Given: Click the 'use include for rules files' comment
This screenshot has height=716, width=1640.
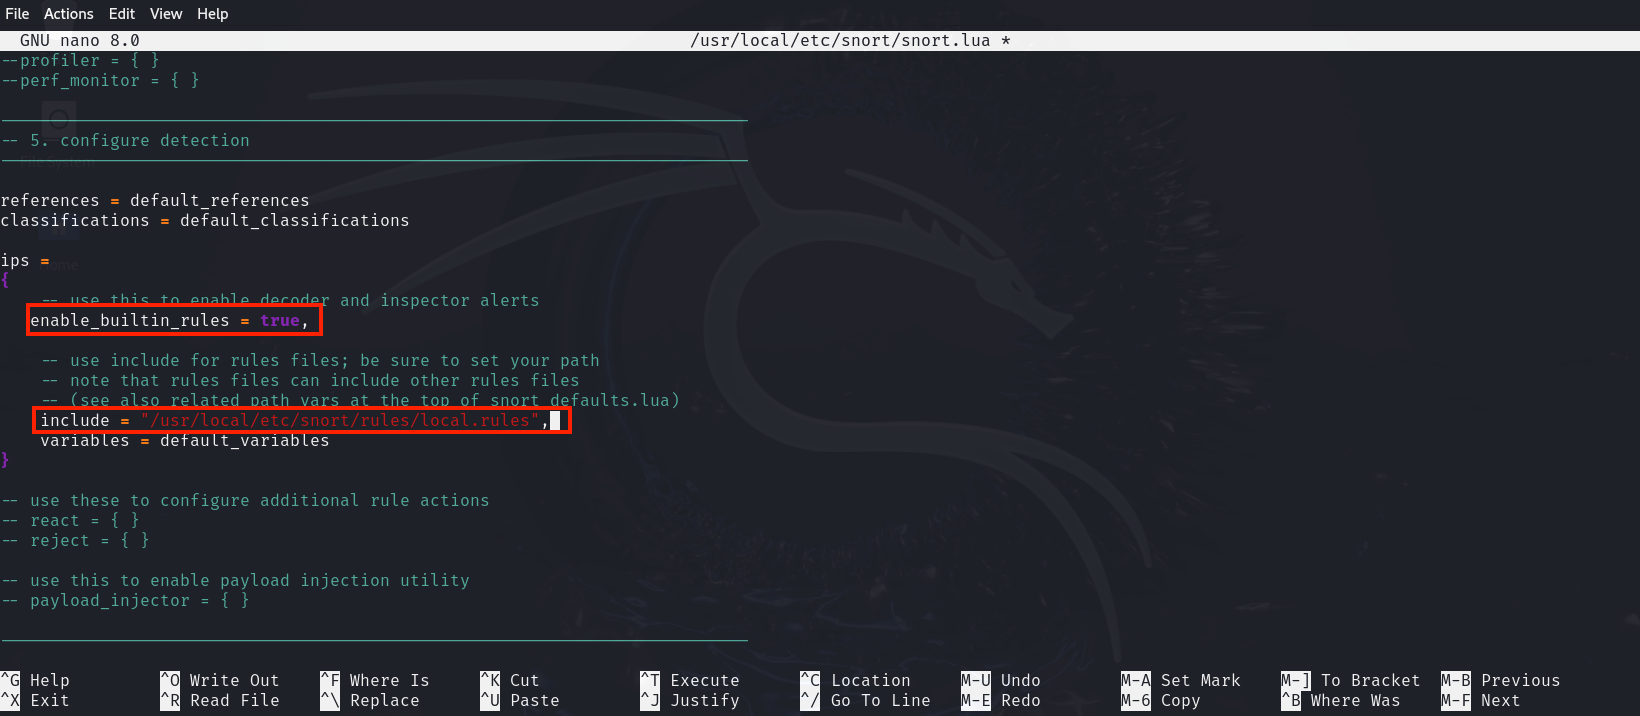Looking at the screenshot, I should pyautogui.click(x=320, y=360).
